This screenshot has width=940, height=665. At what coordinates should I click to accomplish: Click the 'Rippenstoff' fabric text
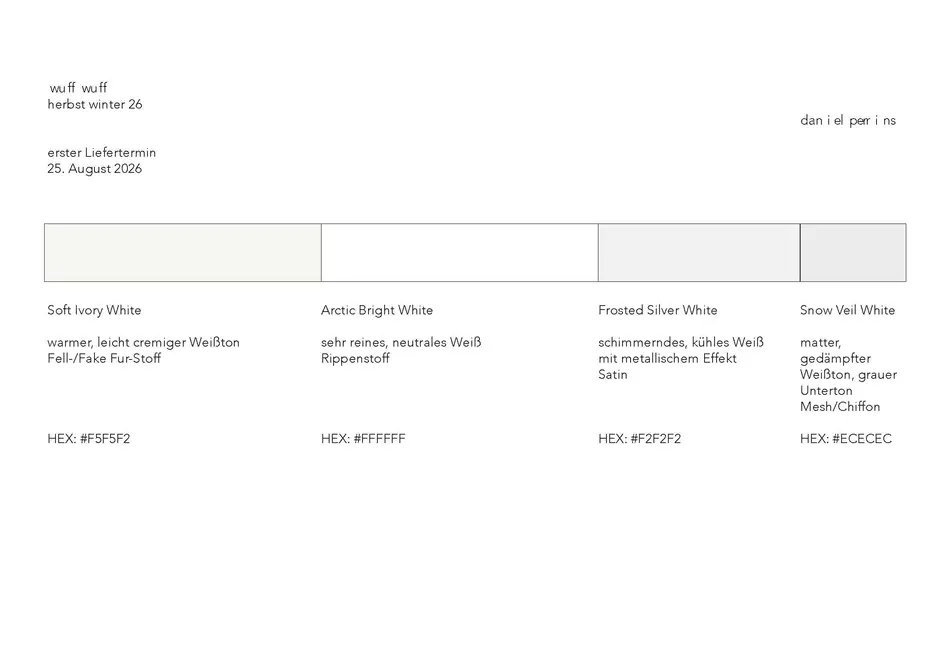point(355,358)
